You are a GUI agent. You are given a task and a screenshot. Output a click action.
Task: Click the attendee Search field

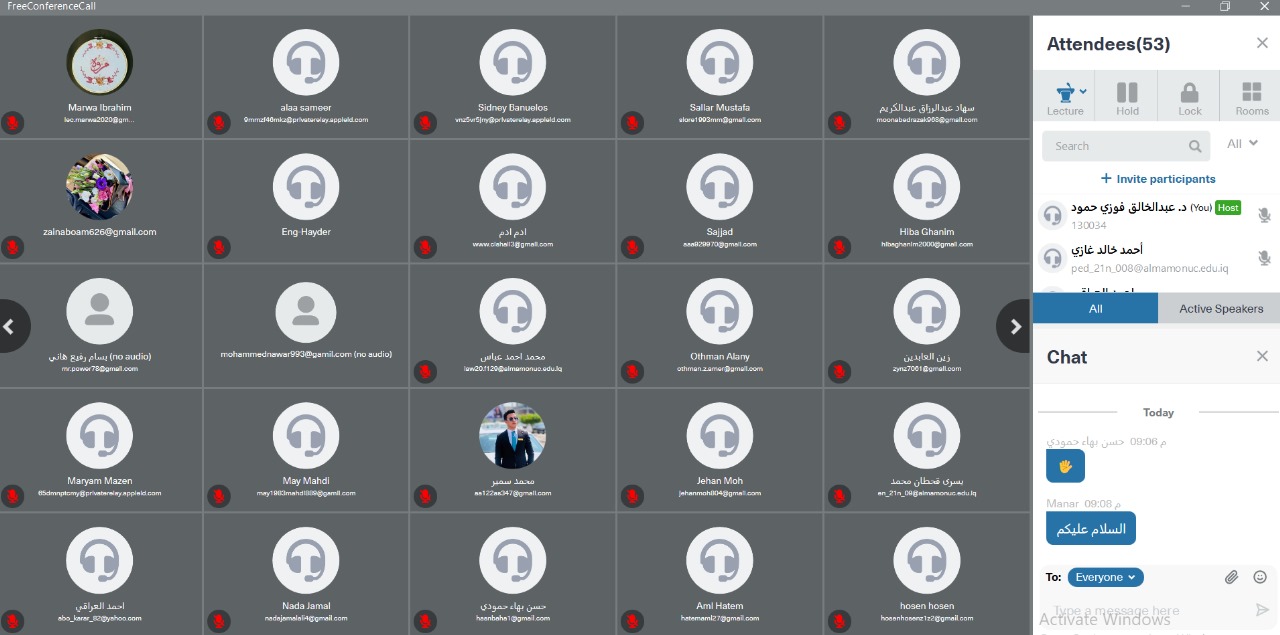[1126, 146]
